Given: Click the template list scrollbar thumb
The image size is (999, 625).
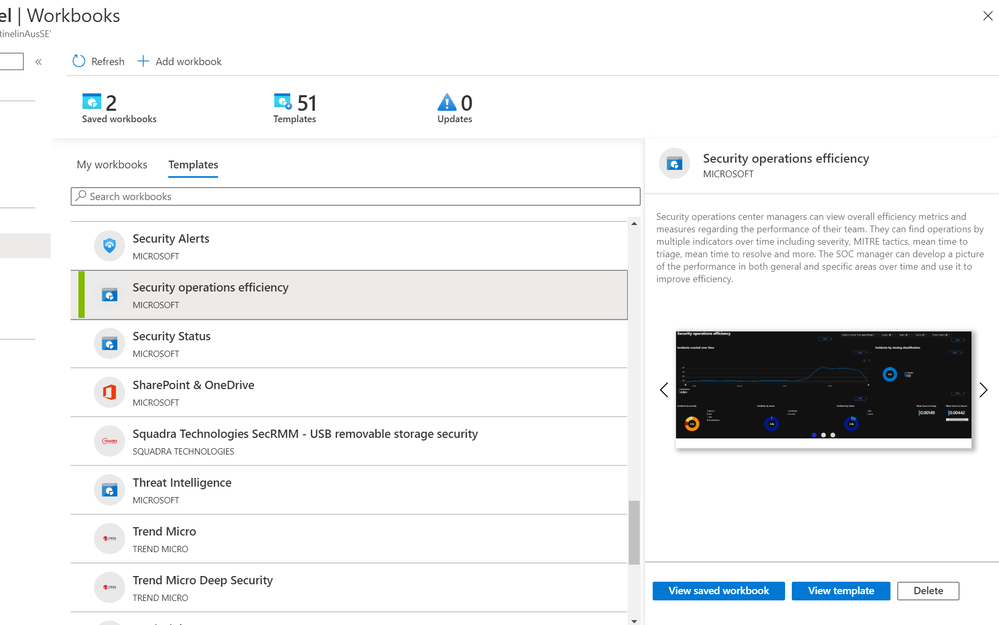Looking at the screenshot, I should pyautogui.click(x=634, y=533).
